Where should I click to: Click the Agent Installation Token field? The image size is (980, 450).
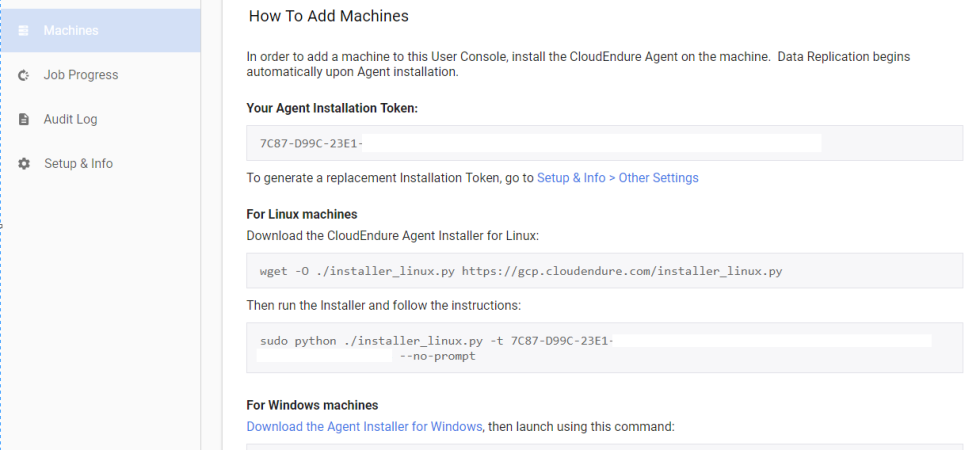(604, 143)
